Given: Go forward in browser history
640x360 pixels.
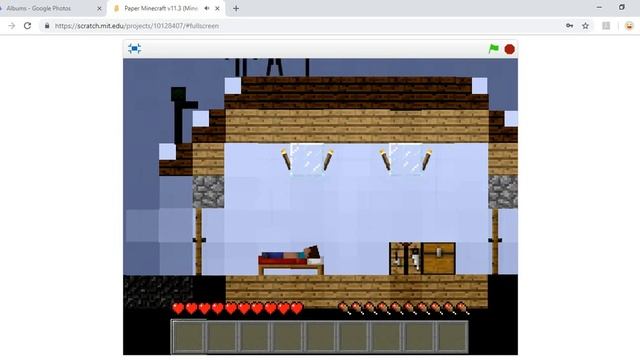Looking at the screenshot, I should tap(11, 26).
